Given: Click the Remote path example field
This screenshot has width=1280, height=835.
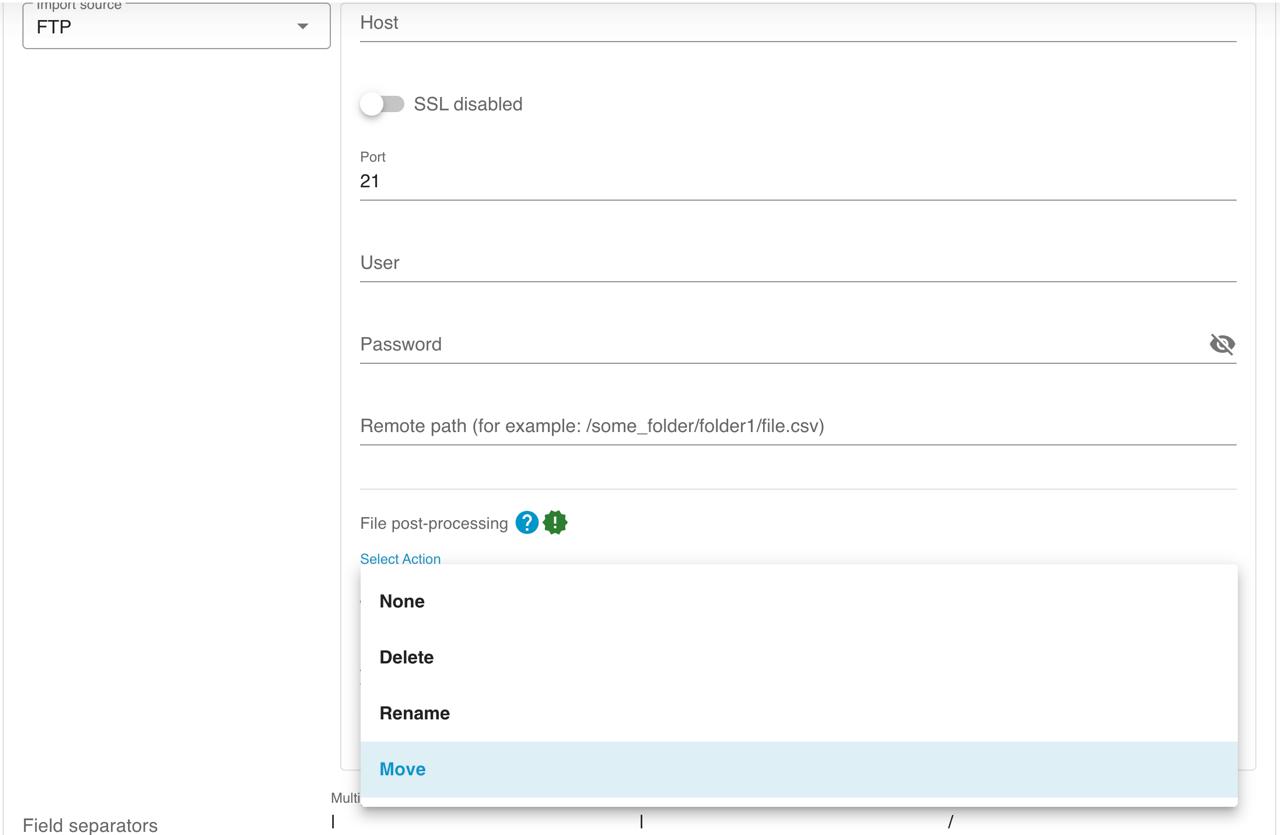Looking at the screenshot, I should click(x=700, y=426).
